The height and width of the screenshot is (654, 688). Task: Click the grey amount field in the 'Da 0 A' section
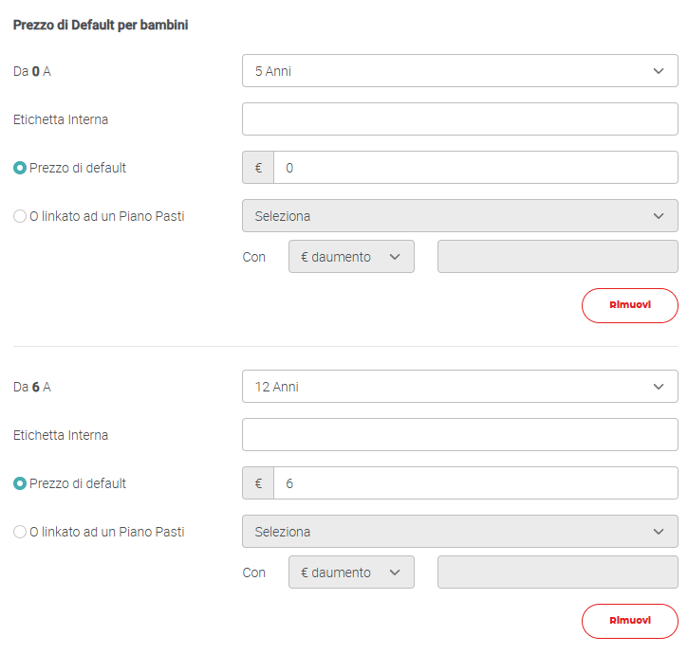(557, 257)
